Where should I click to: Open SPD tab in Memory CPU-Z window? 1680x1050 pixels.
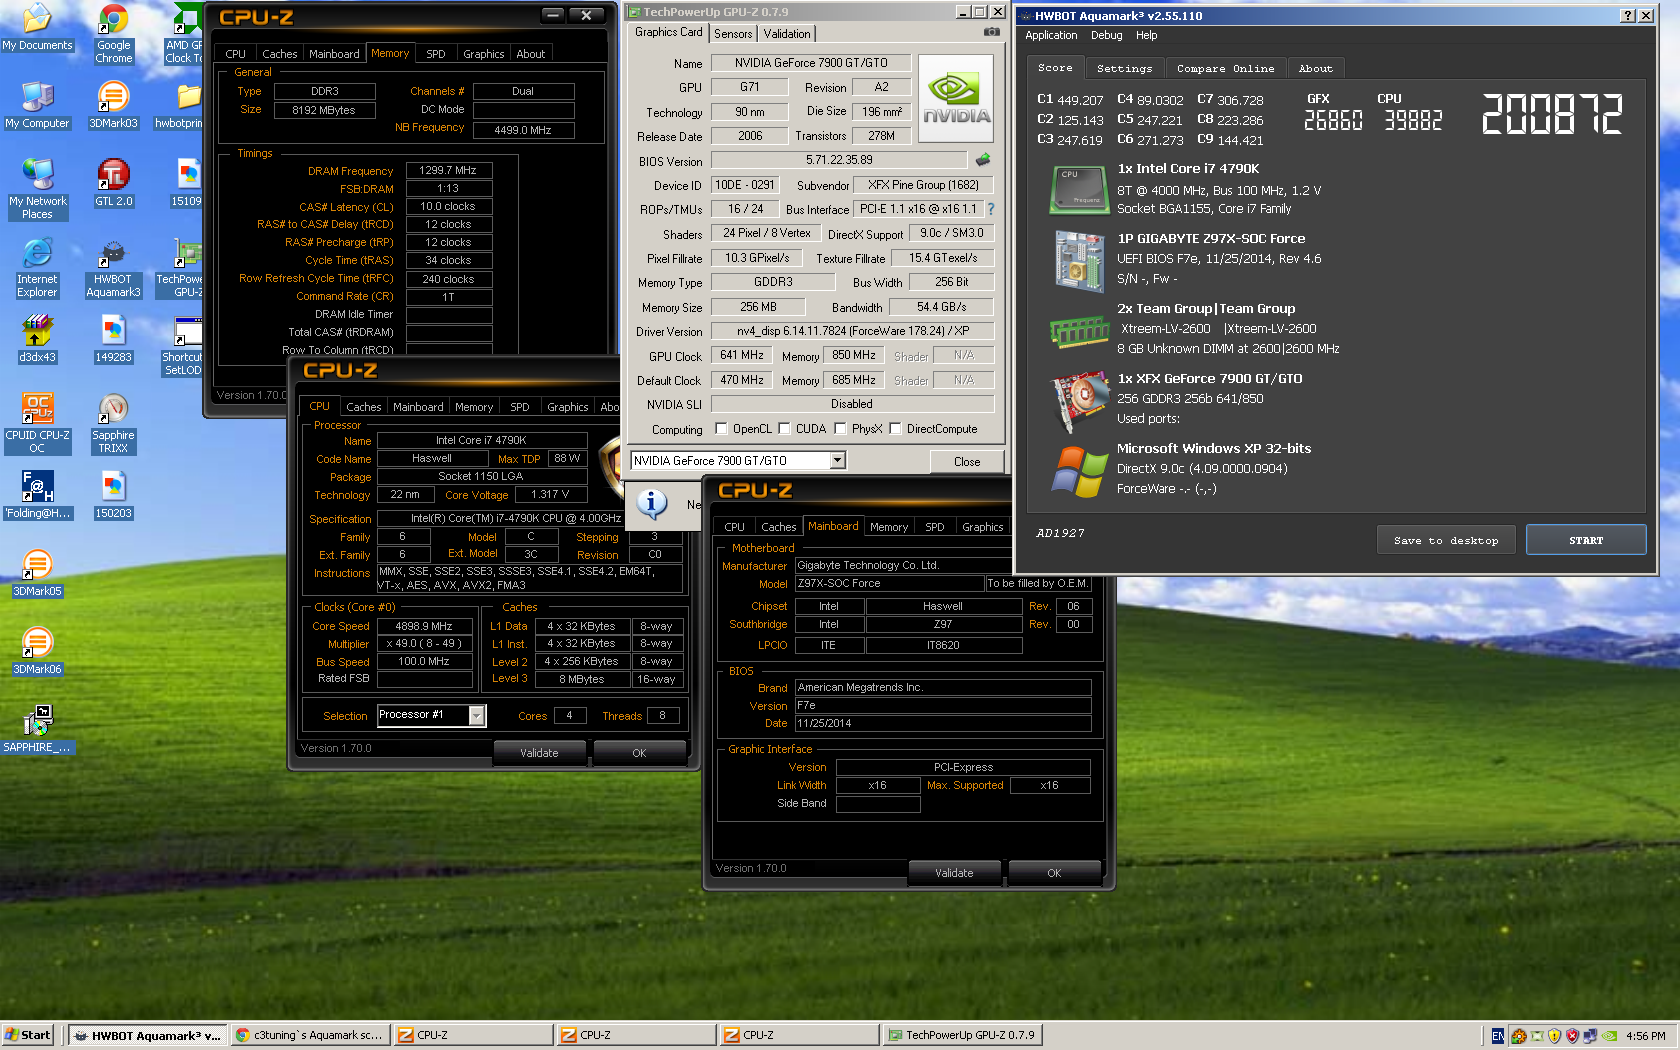coord(436,54)
